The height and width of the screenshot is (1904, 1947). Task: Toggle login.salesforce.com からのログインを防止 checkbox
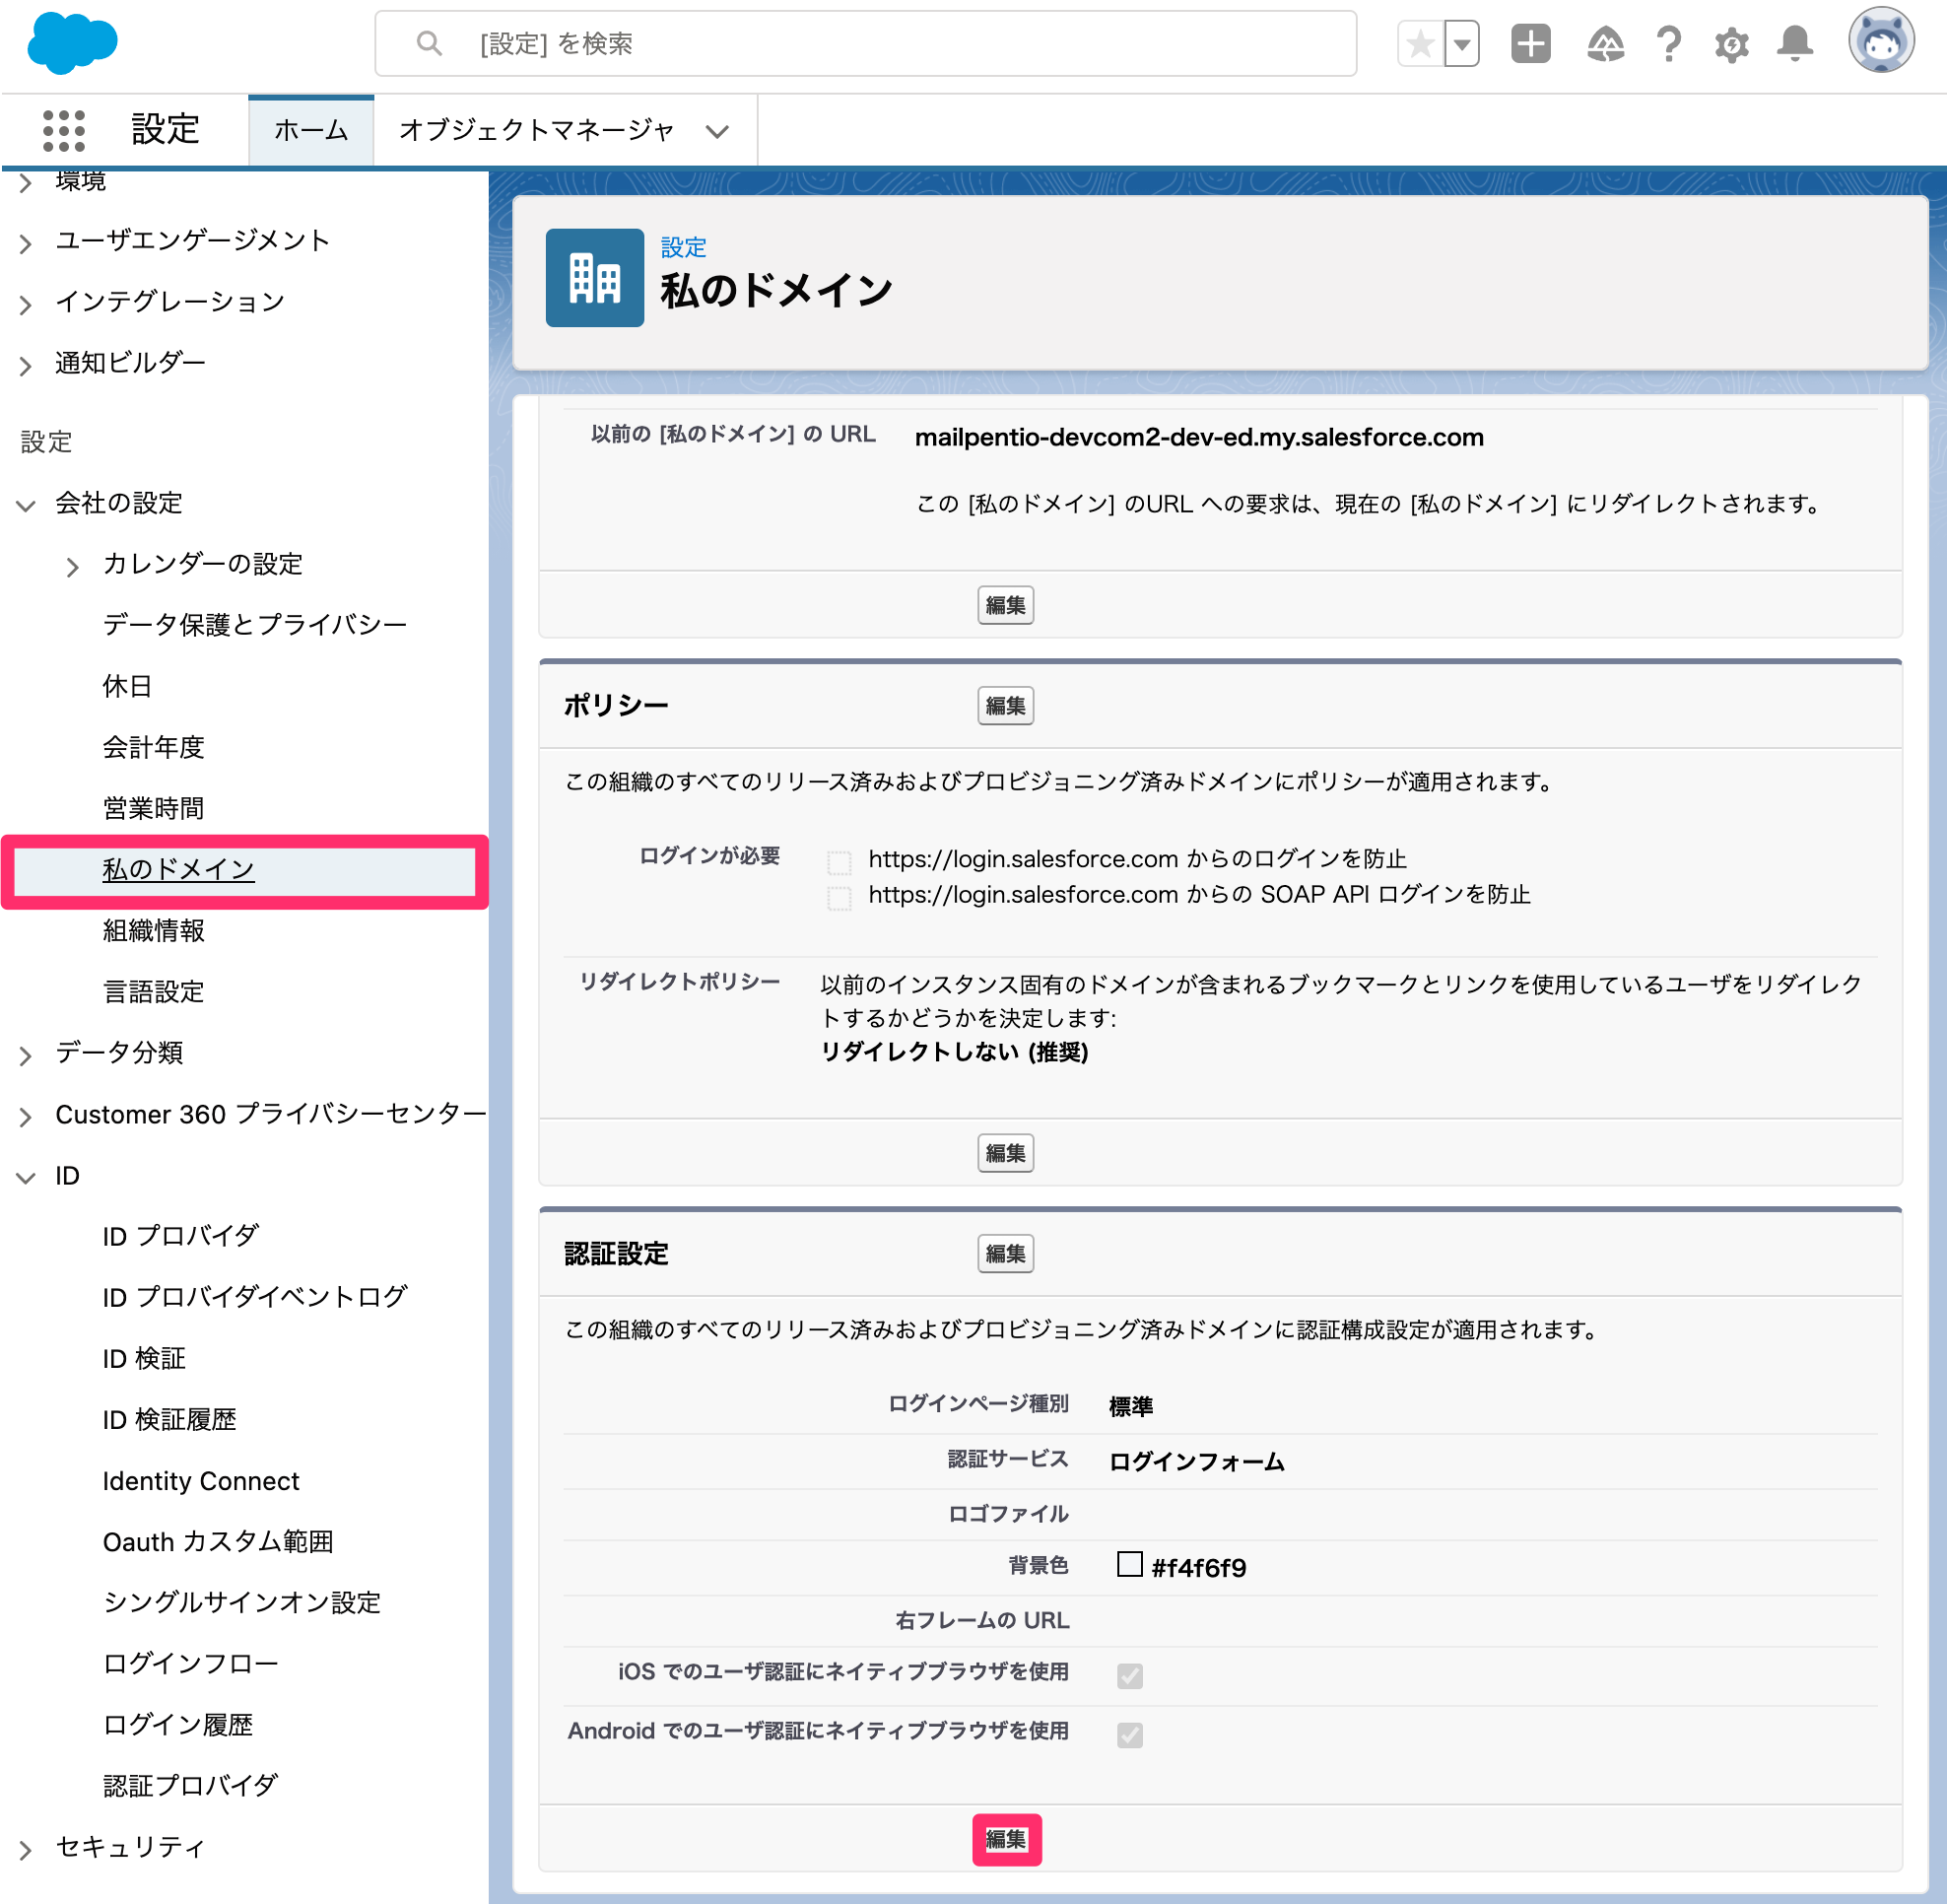coord(839,862)
